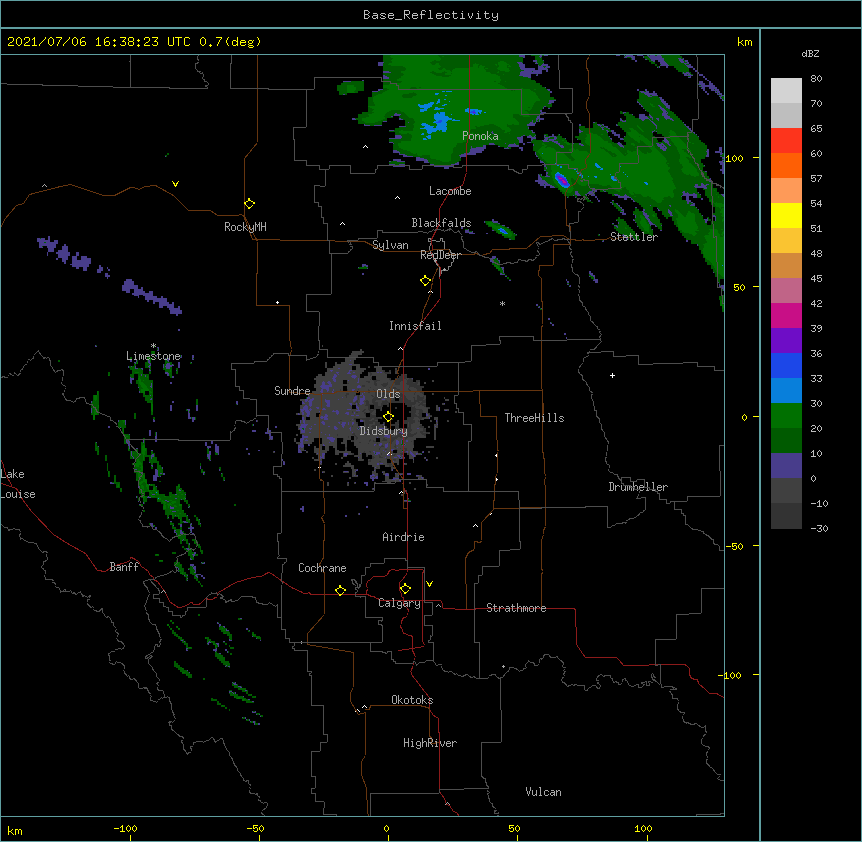
Task: Click the gray clutter echo west of Olds
Action: tap(341, 407)
